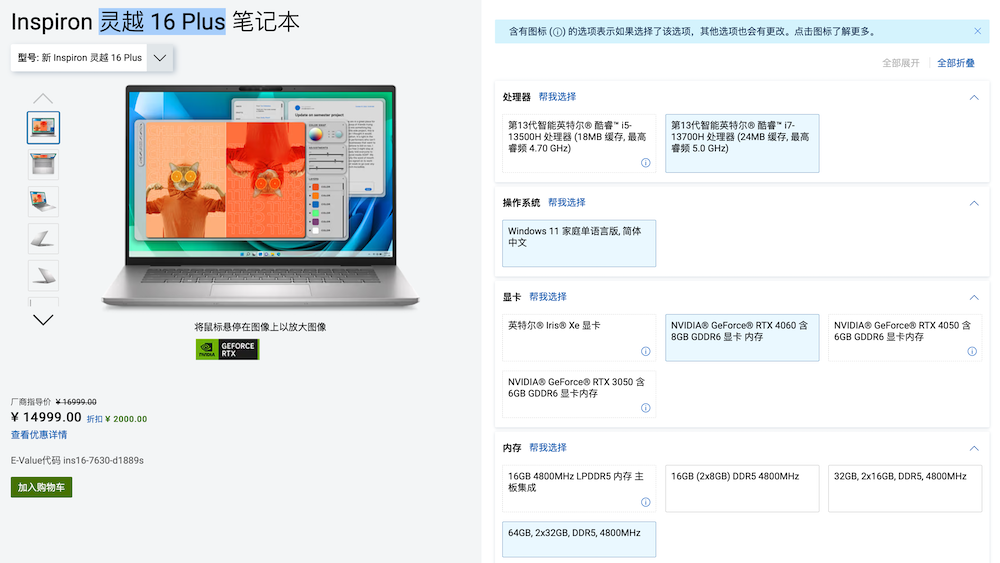Close the blue info banner
This screenshot has width=1000, height=563.
977,31
